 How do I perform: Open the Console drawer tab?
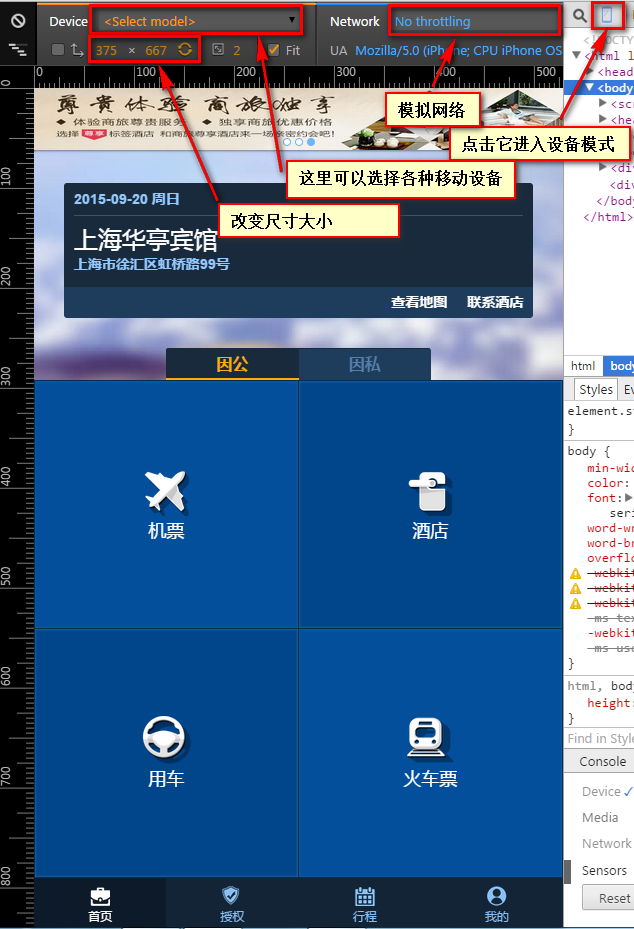tap(603, 761)
